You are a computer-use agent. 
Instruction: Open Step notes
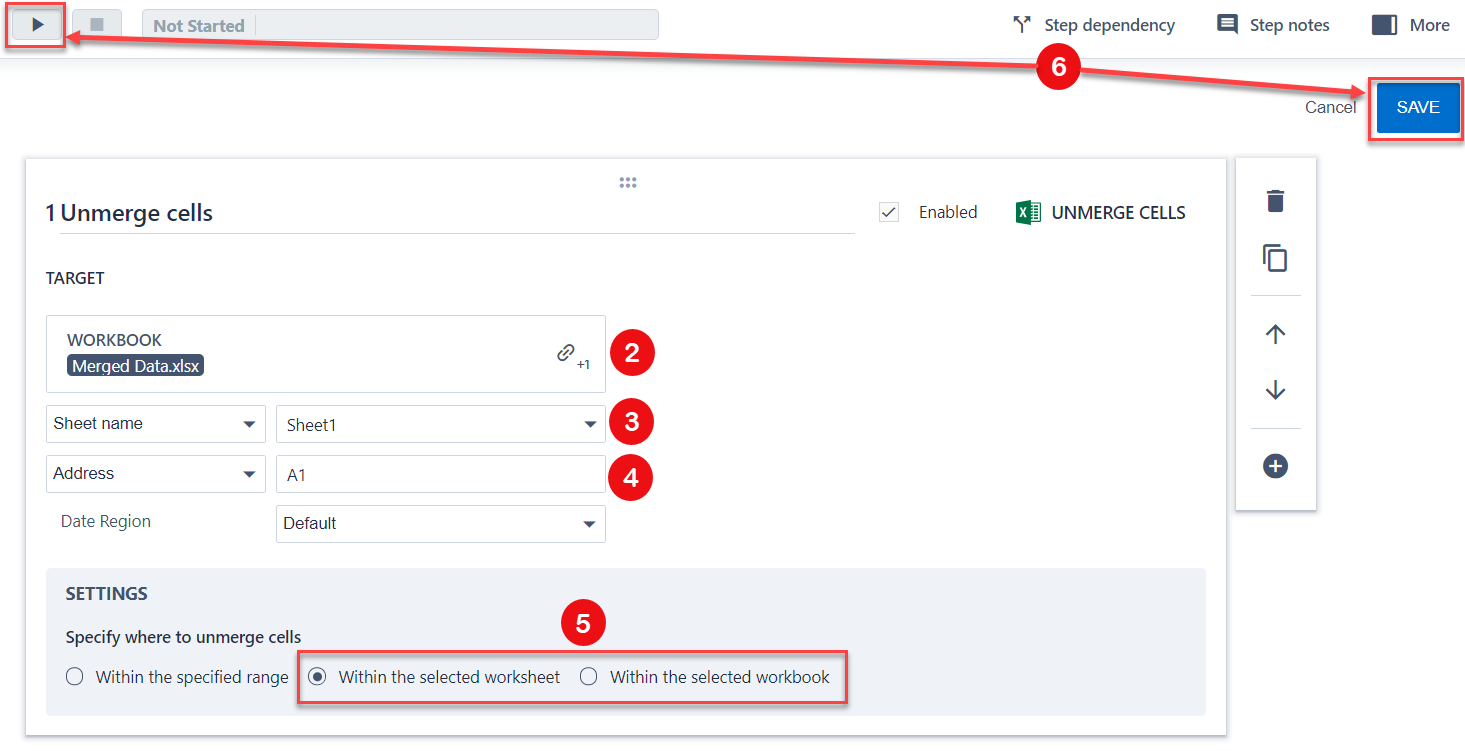point(1272,25)
